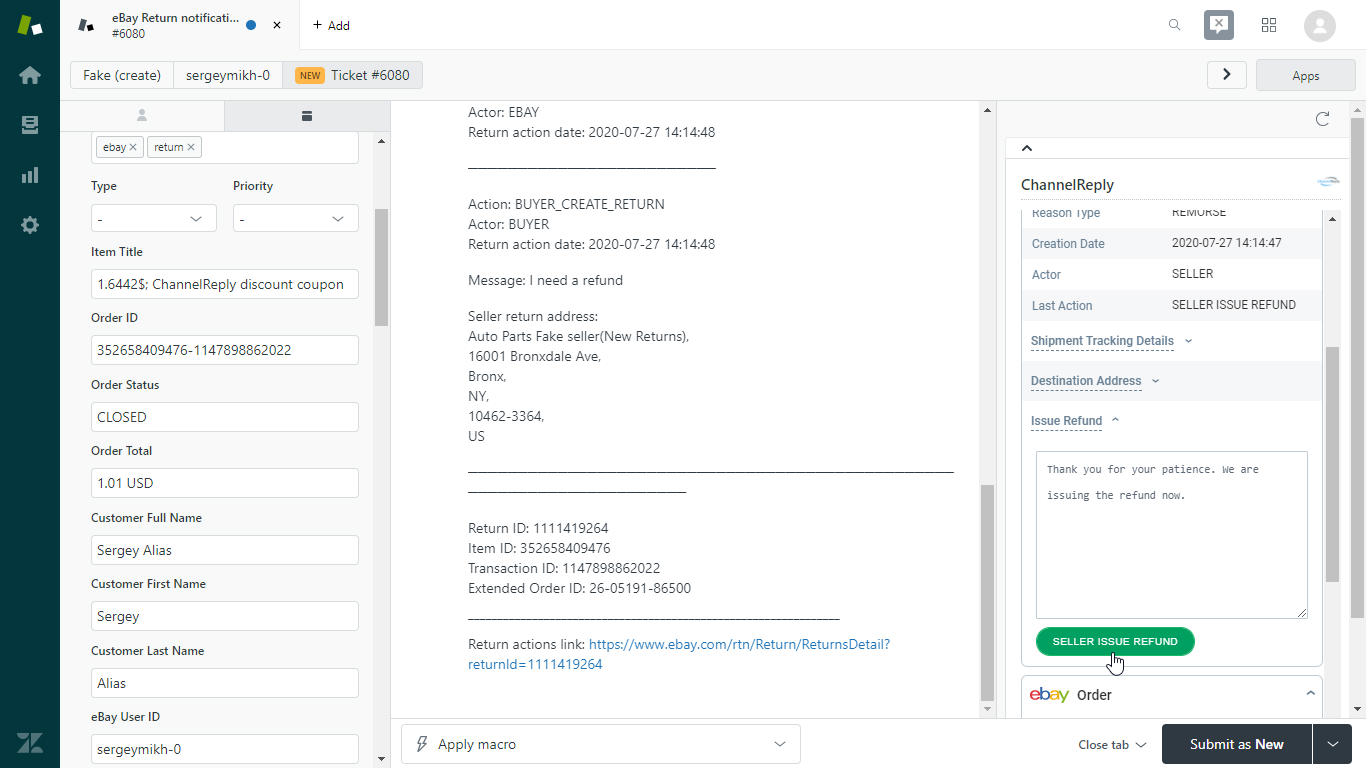Click Submit as New button
1366x768 pixels.
coord(1237,744)
